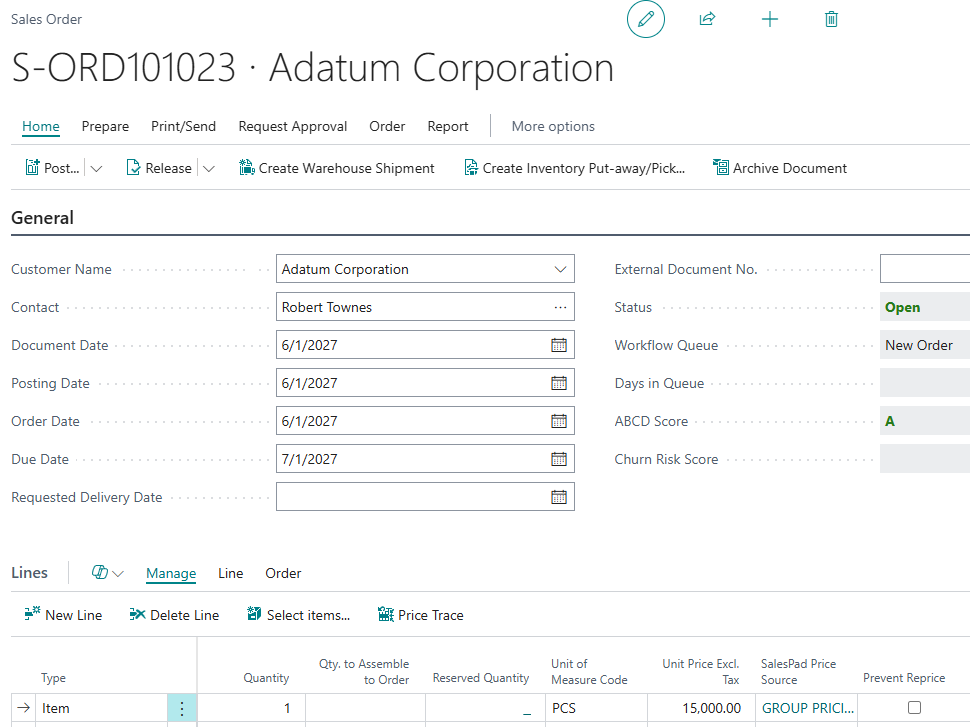970x727 pixels.
Task: Open row options menu for Item line
Action: tap(182, 708)
